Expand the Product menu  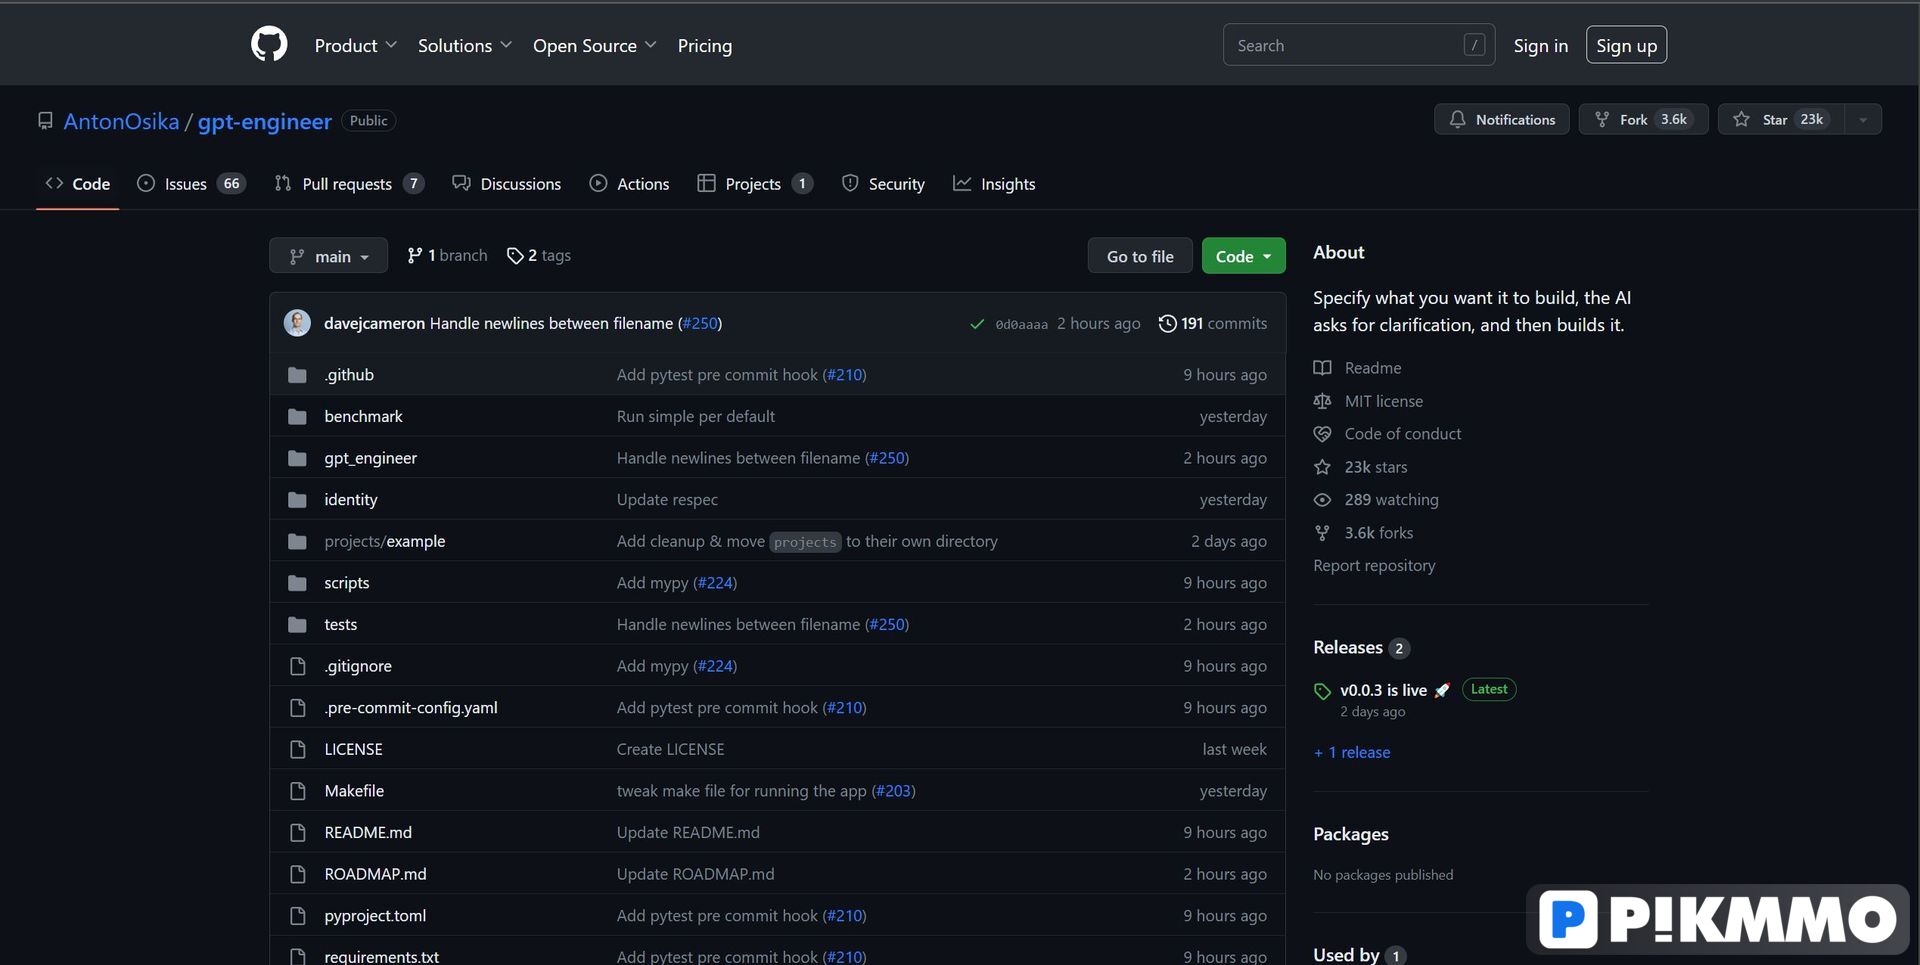pos(355,46)
